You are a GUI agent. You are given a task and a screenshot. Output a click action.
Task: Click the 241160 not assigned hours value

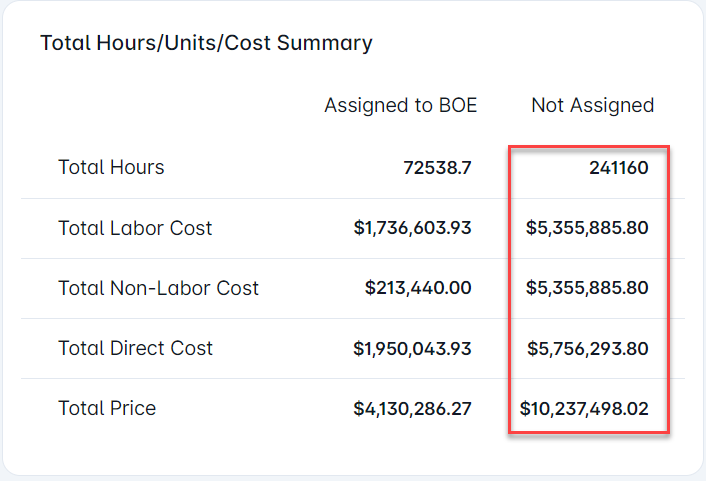click(618, 168)
